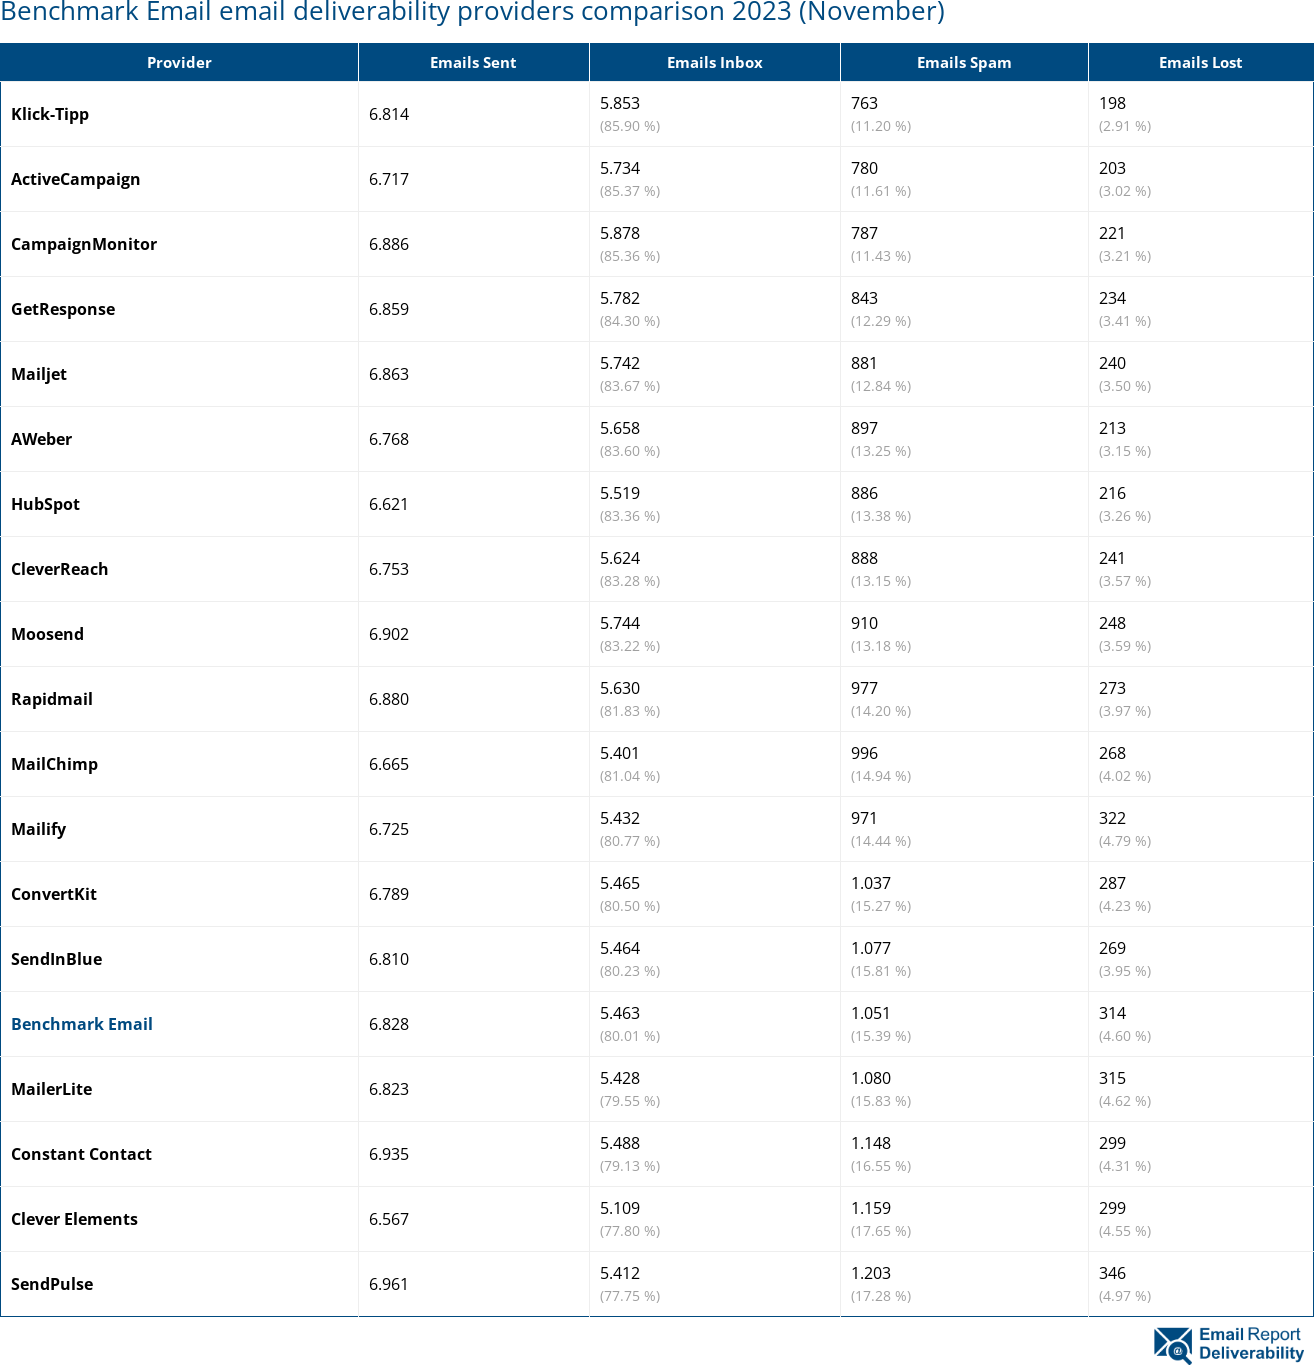Image resolution: width=1314 pixels, height=1365 pixels.
Task: Click Benchmark Email lost value 314
Action: [x=1113, y=1013]
